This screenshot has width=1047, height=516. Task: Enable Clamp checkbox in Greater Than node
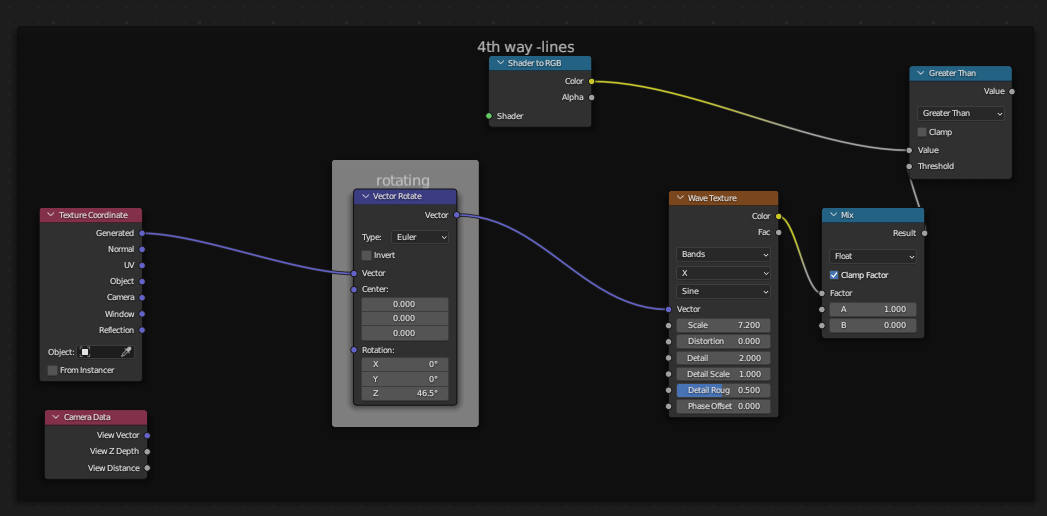coord(922,132)
